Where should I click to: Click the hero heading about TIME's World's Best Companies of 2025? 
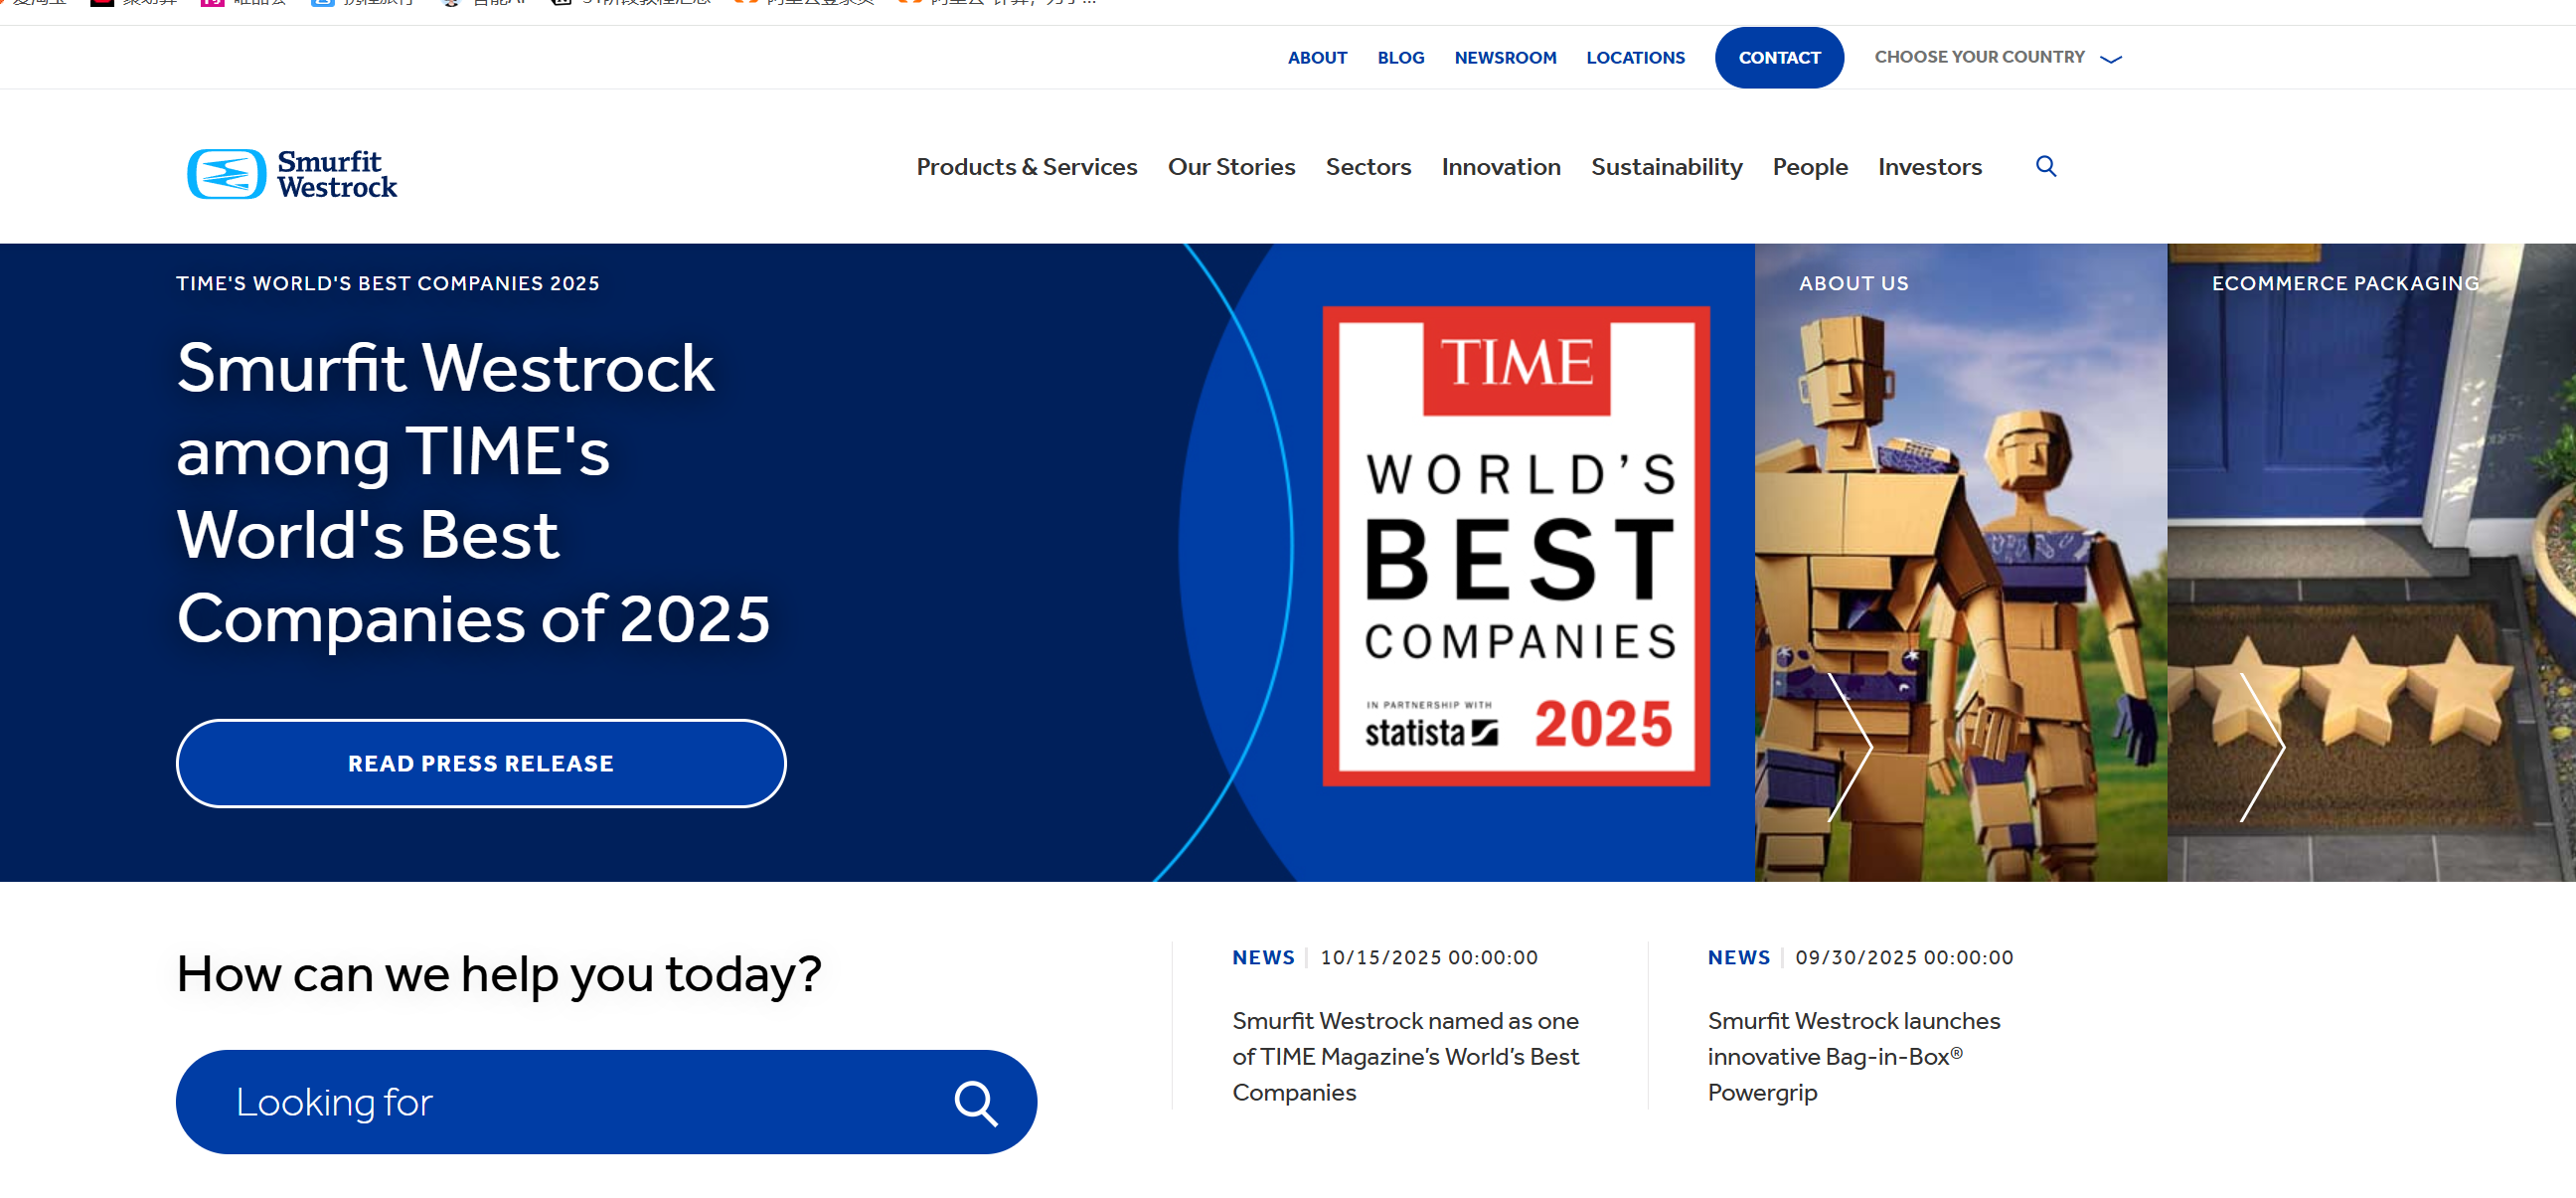tap(474, 493)
